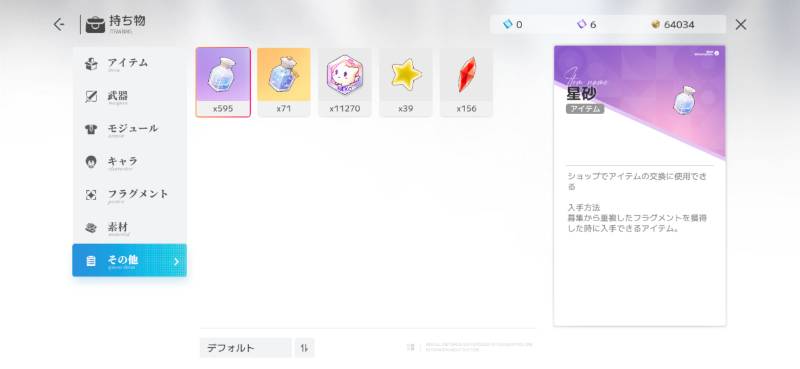Open the フラグメント category tab
Screen dimensions: 800x369
(130, 194)
